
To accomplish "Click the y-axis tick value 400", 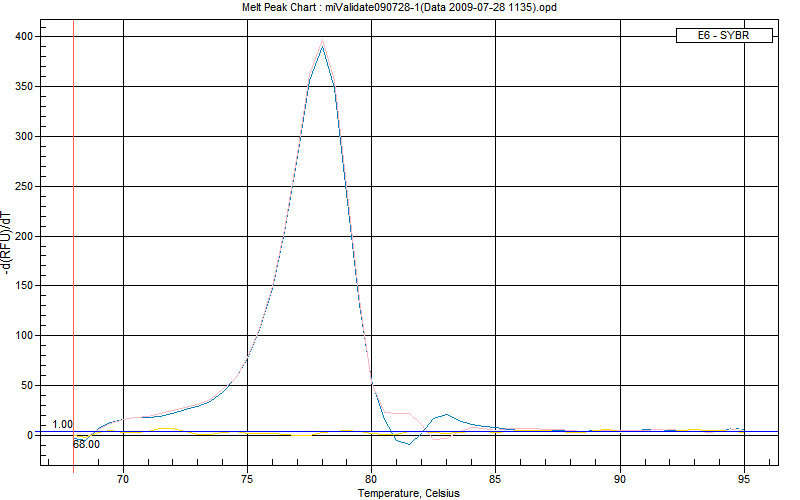I will coord(24,37).
